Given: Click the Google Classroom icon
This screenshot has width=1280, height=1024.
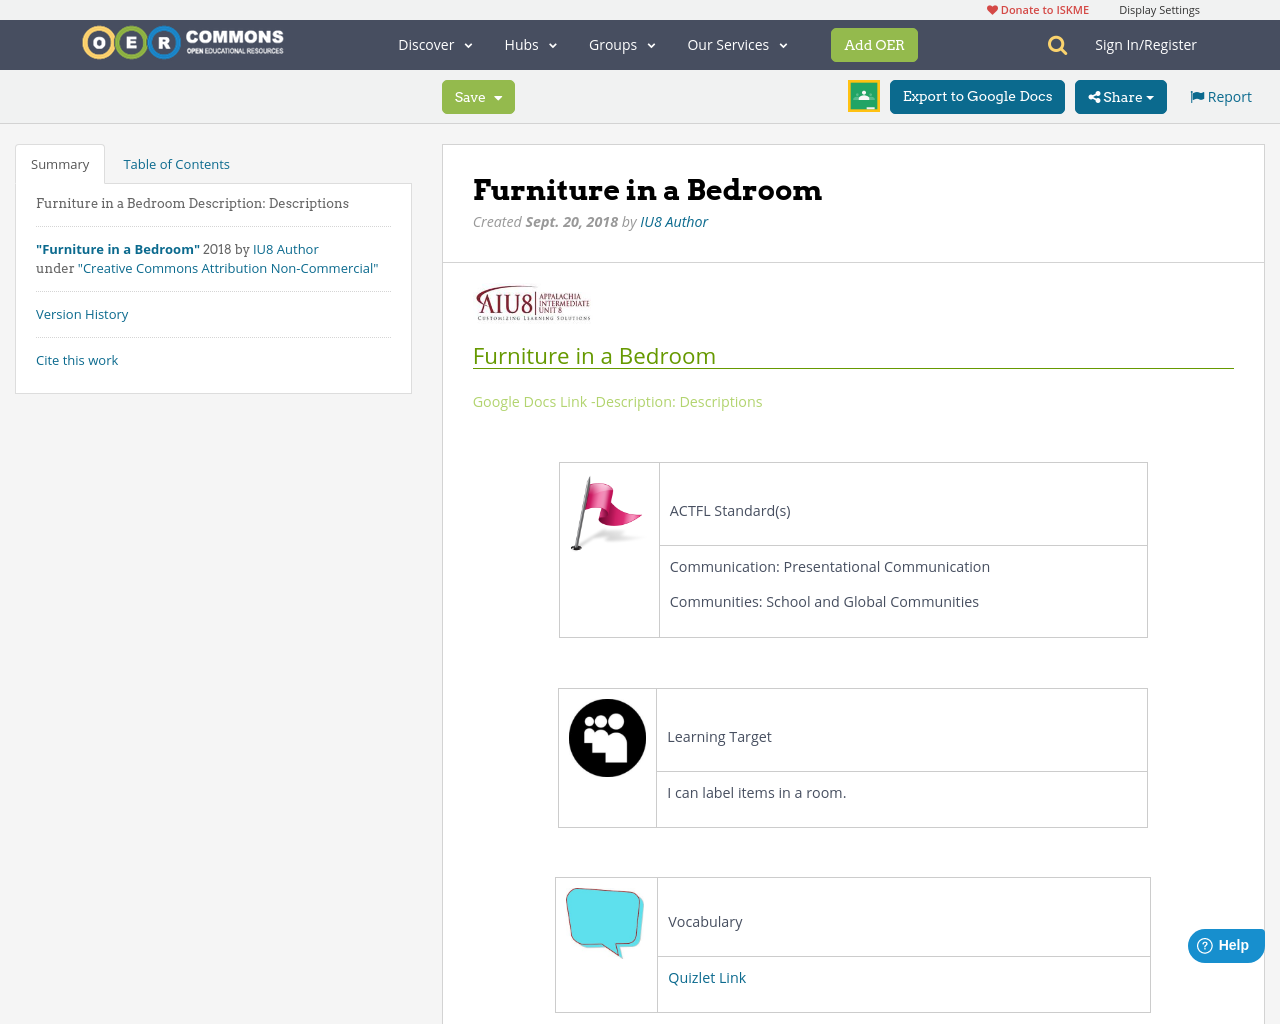Looking at the screenshot, I should 863,96.
